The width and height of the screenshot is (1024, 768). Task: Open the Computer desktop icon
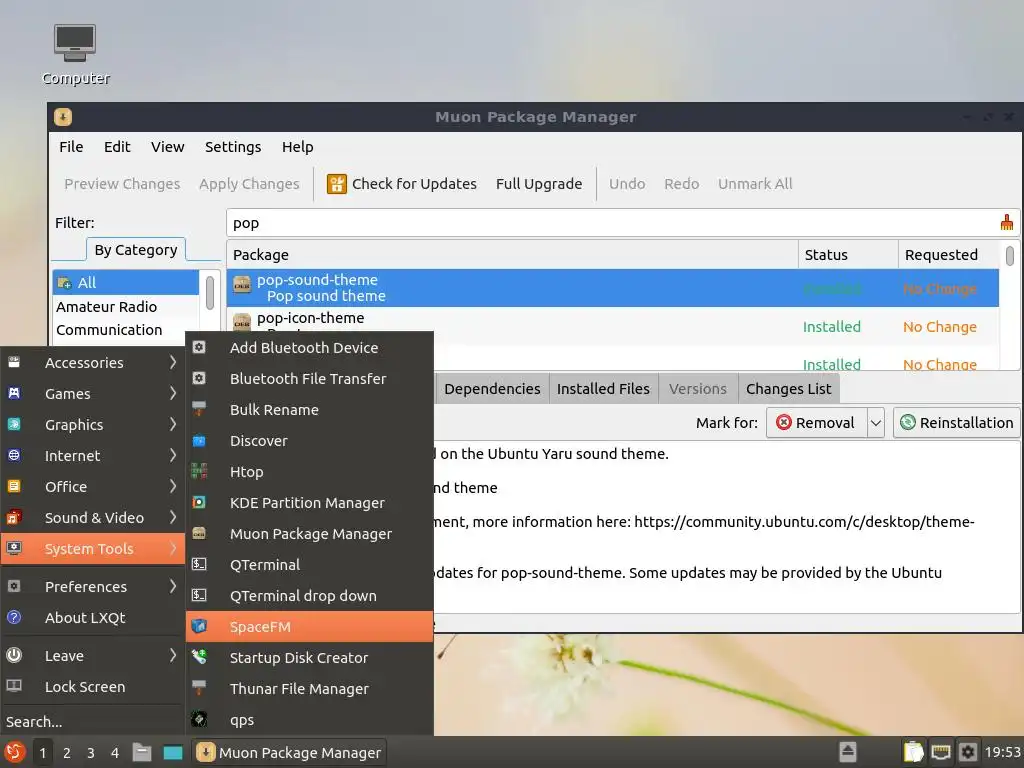point(75,55)
